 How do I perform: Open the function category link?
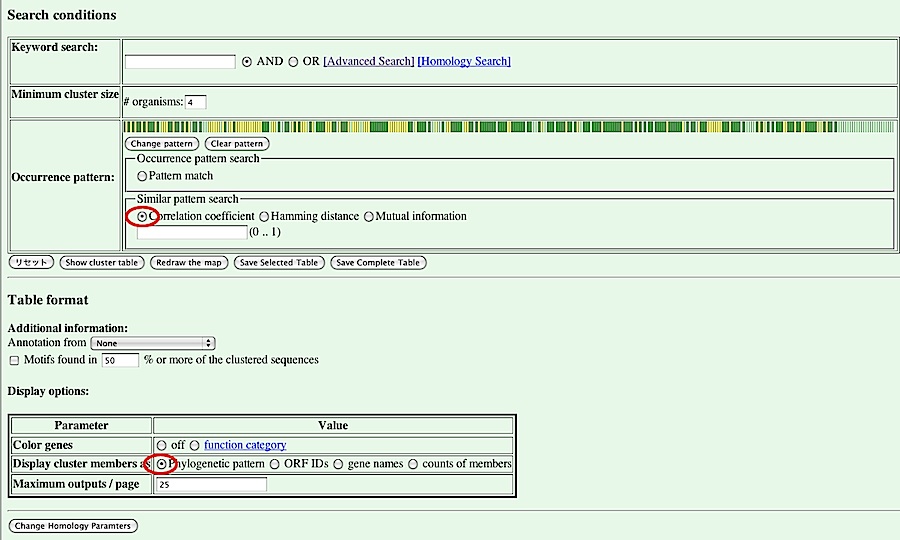245,445
